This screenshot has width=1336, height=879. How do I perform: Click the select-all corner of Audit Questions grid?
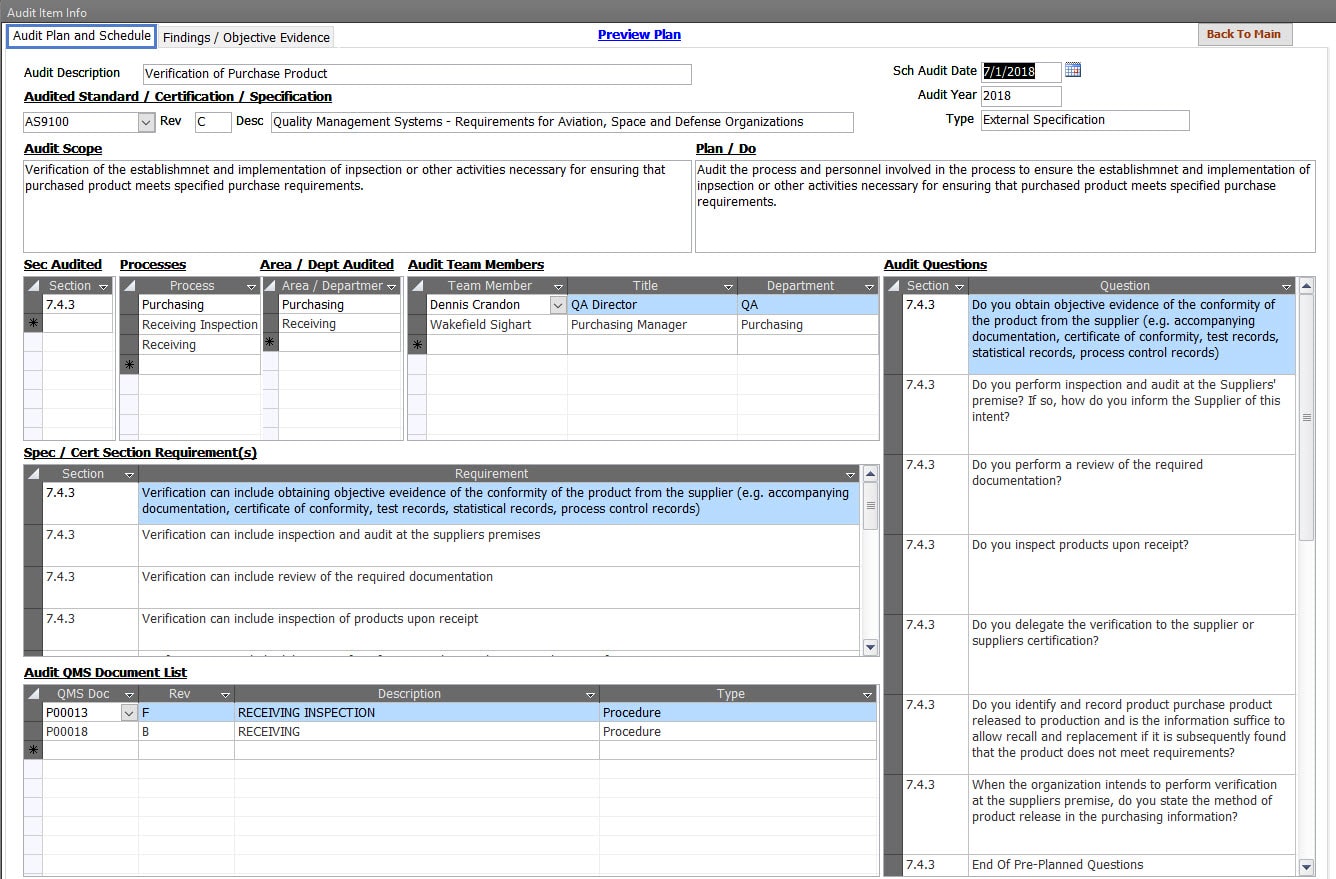coord(893,286)
